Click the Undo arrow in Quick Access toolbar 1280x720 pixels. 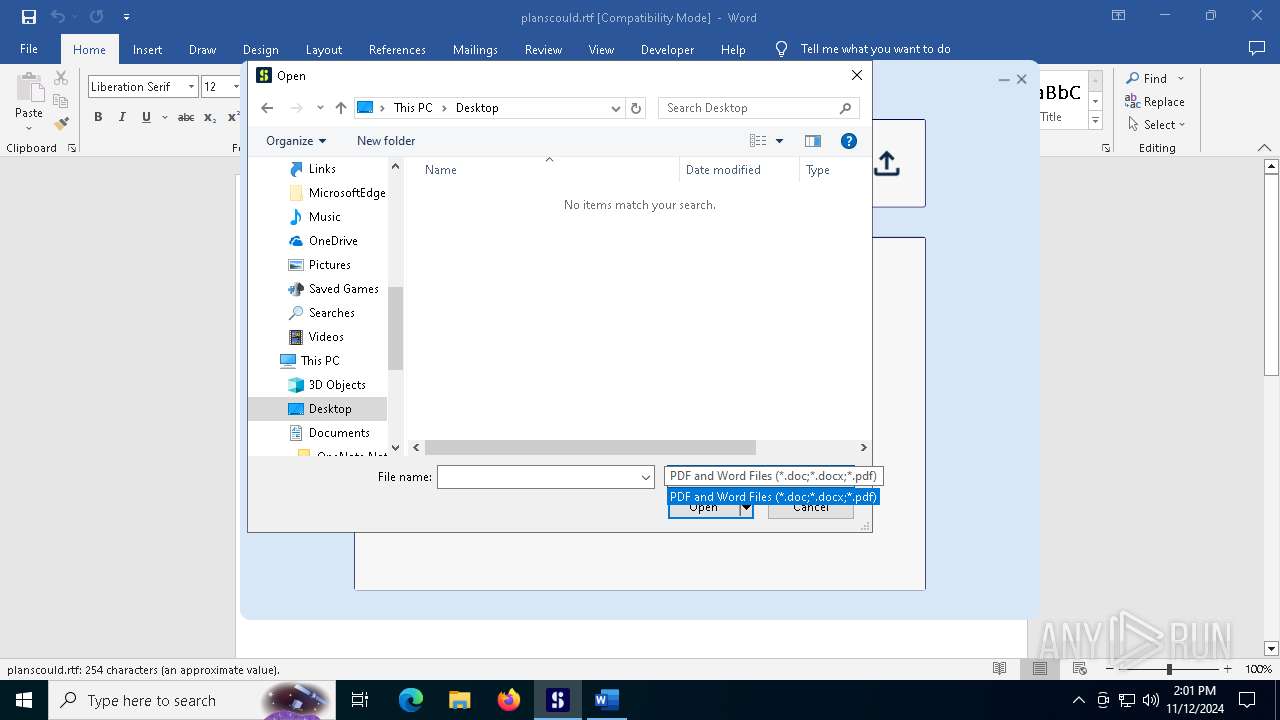pyautogui.click(x=58, y=17)
